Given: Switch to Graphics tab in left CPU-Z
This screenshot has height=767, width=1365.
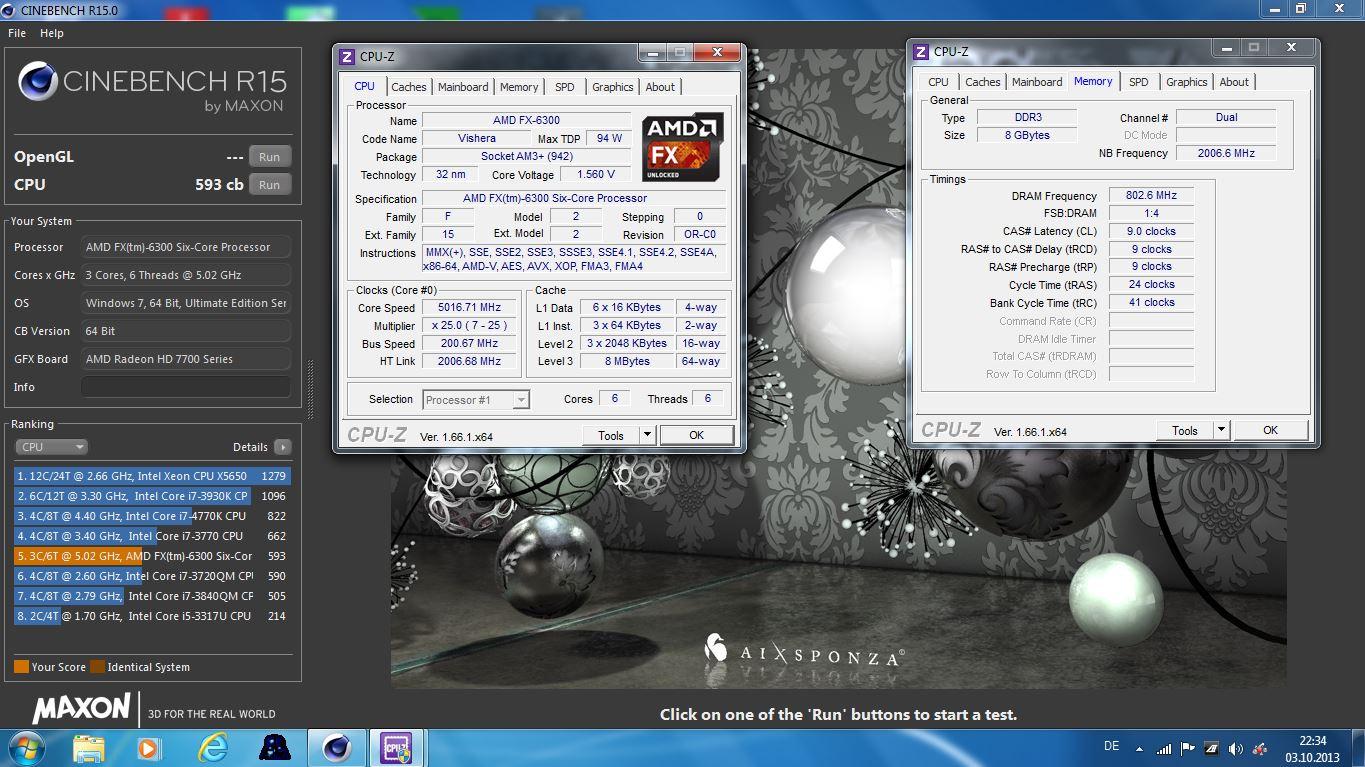Looking at the screenshot, I should (613, 87).
